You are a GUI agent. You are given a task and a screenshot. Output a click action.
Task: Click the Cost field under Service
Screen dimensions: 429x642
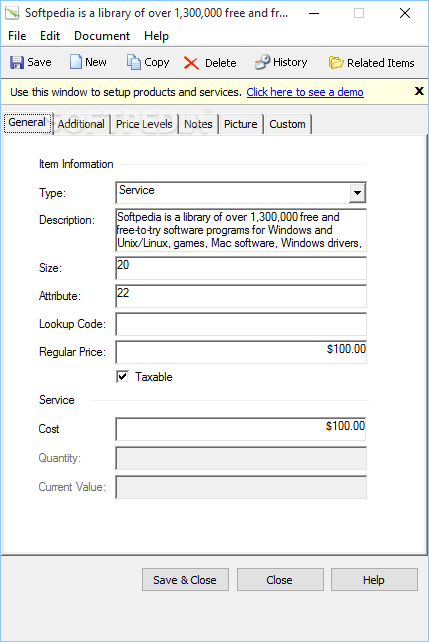click(x=241, y=429)
